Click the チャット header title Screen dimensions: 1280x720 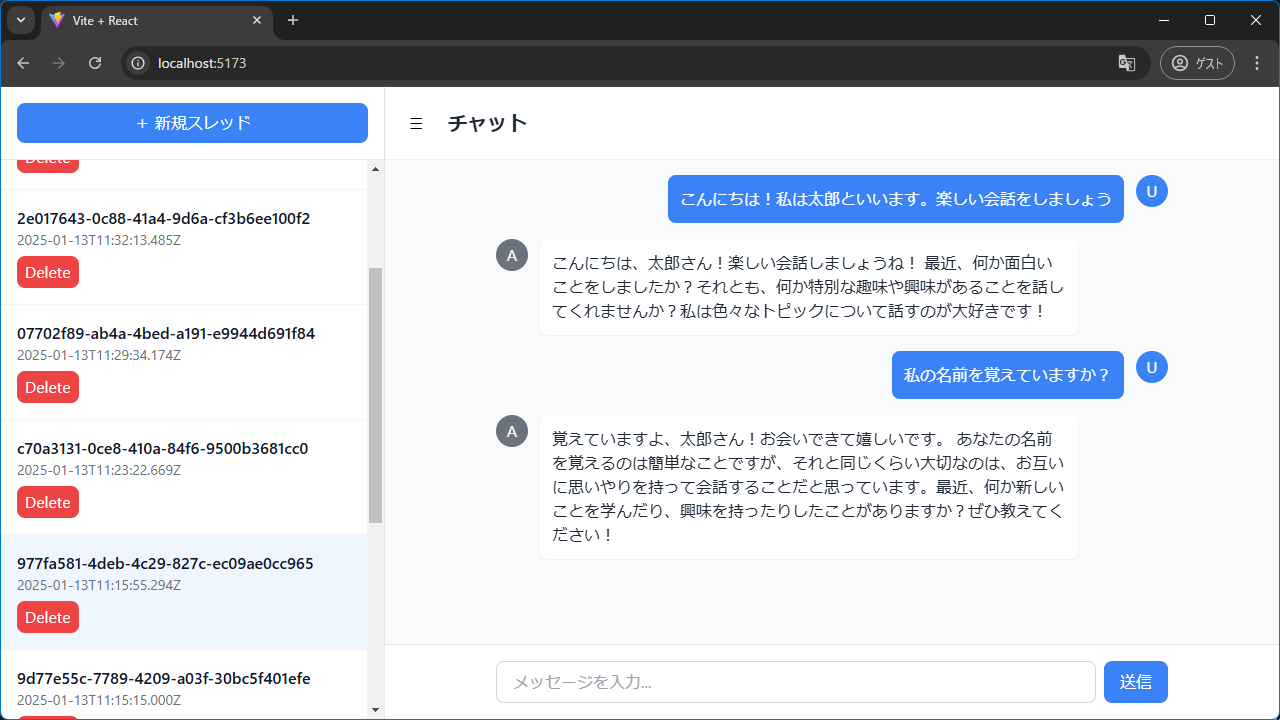tap(487, 123)
